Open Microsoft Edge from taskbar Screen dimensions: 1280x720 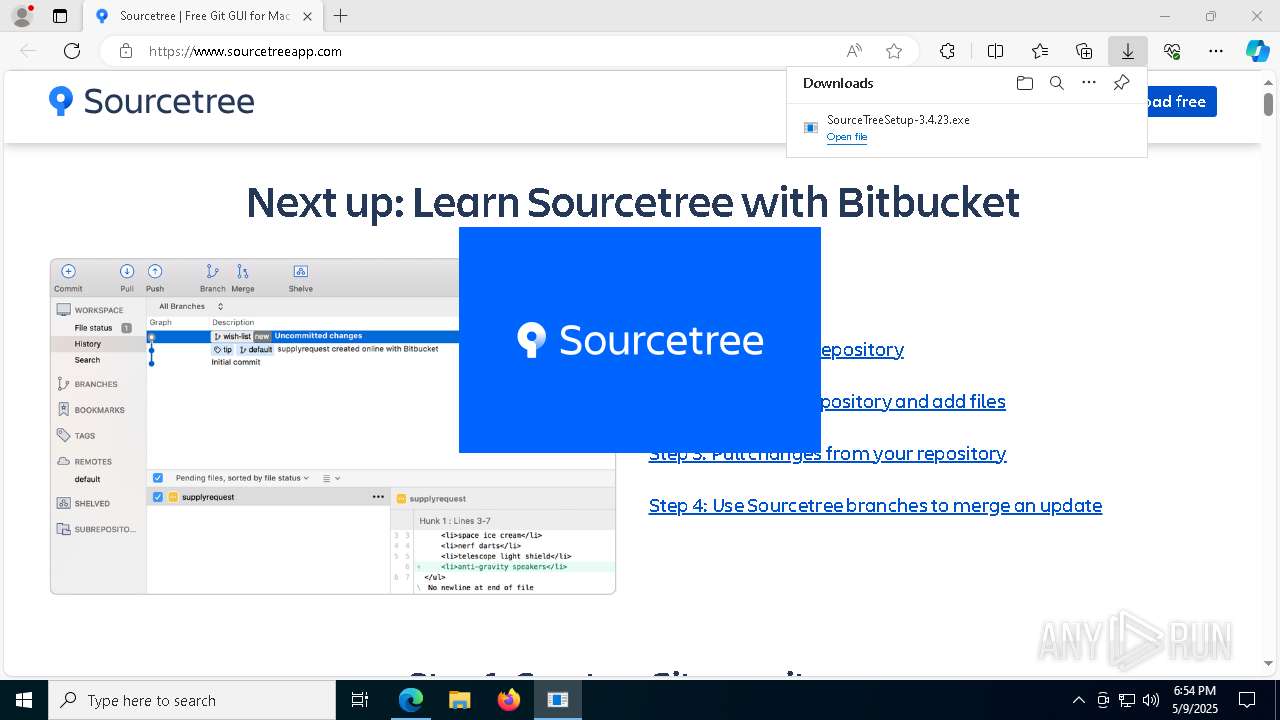click(411, 700)
